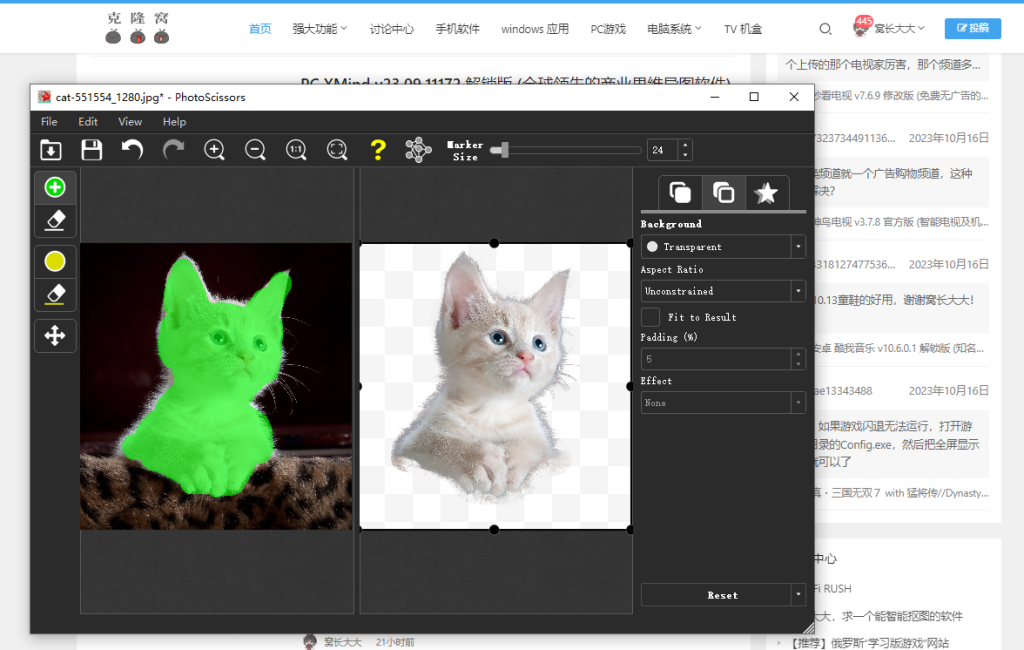Expand the 电脑系统 menu on the website
This screenshot has height=650, width=1024.
[674, 29]
